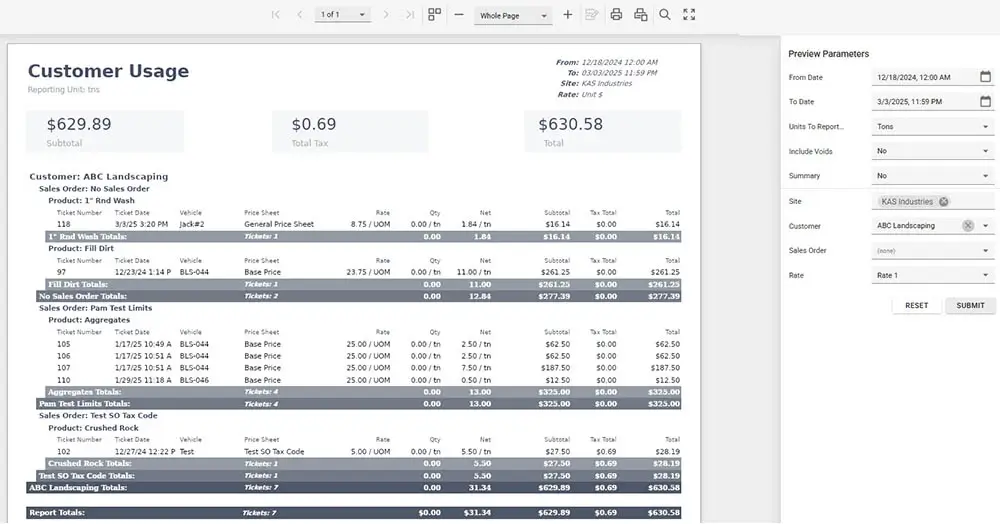Zoom in with the plus icon
Image resolution: width=1000 pixels, height=524 pixels.
568,15
